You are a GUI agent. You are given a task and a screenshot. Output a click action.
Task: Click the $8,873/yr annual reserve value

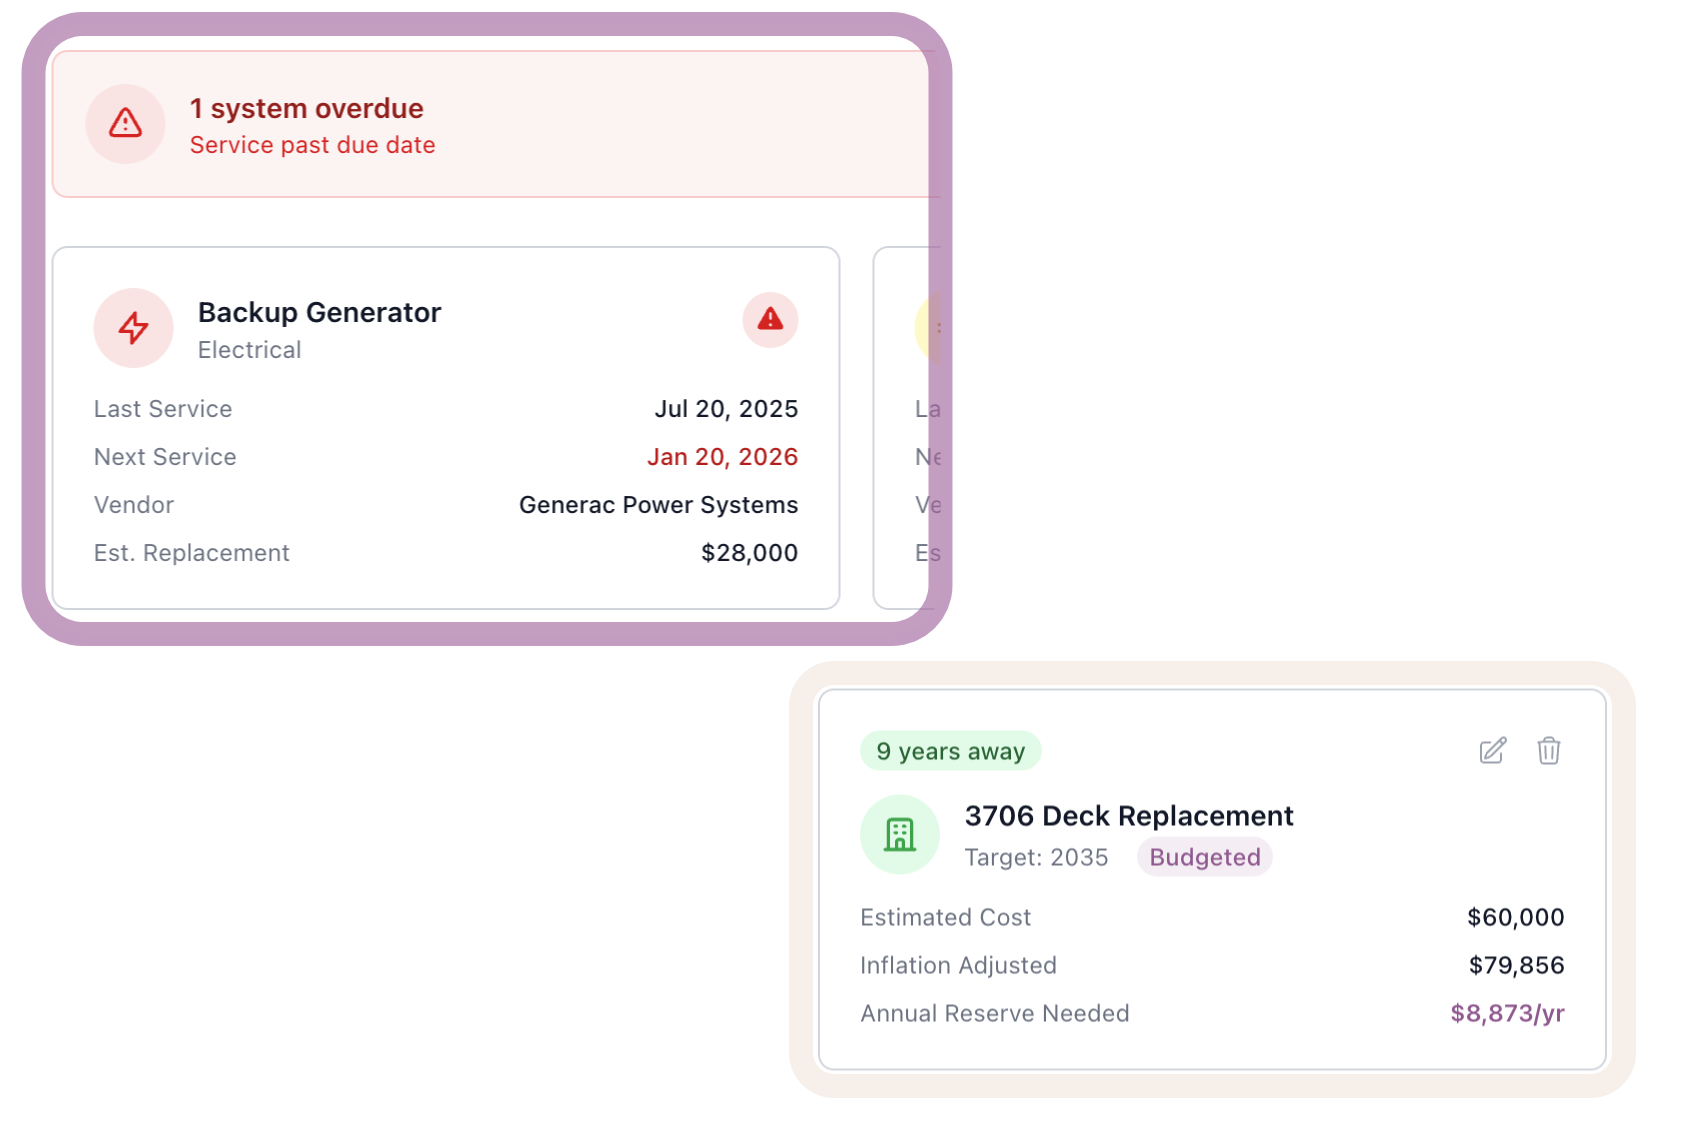pyautogui.click(x=1507, y=1013)
